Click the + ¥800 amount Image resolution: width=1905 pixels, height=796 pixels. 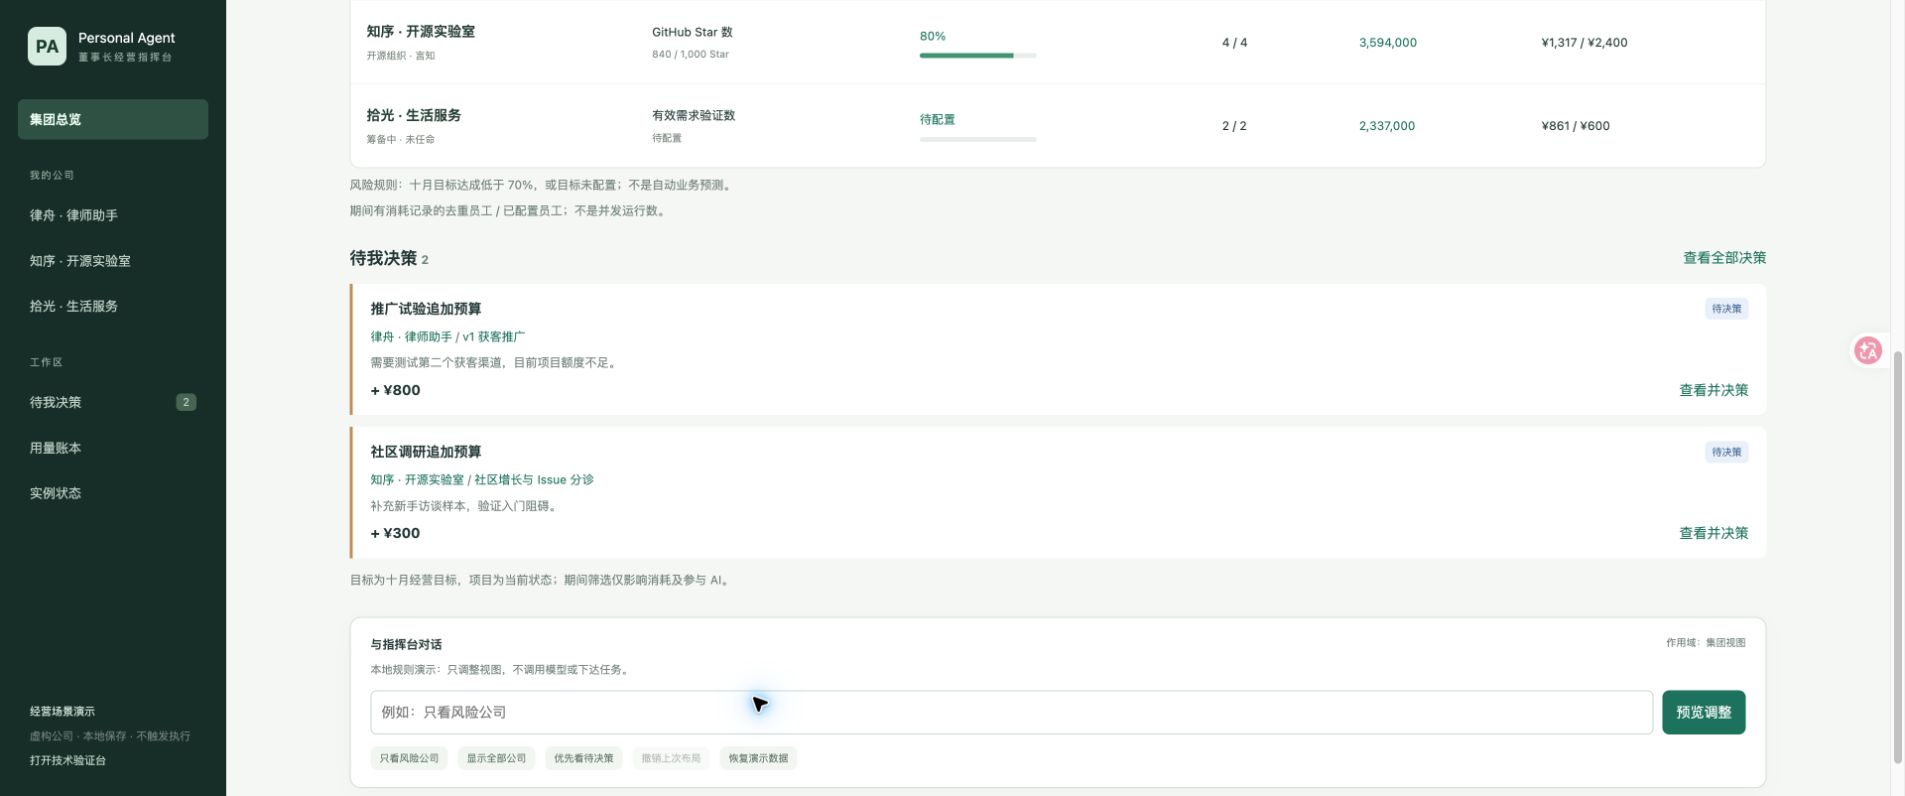[x=396, y=390]
